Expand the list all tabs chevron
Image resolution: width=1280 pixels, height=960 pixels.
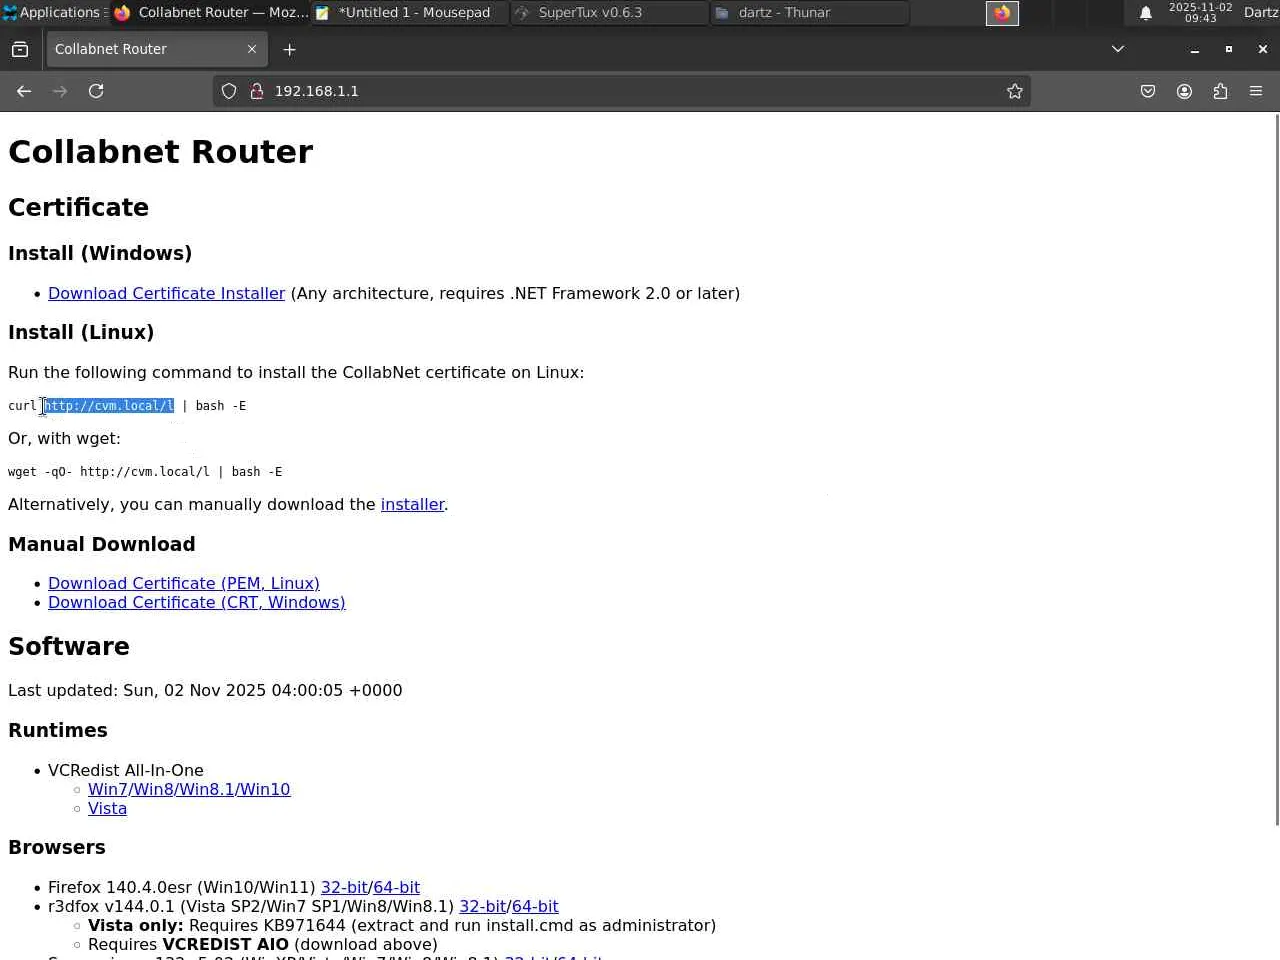[1118, 49]
